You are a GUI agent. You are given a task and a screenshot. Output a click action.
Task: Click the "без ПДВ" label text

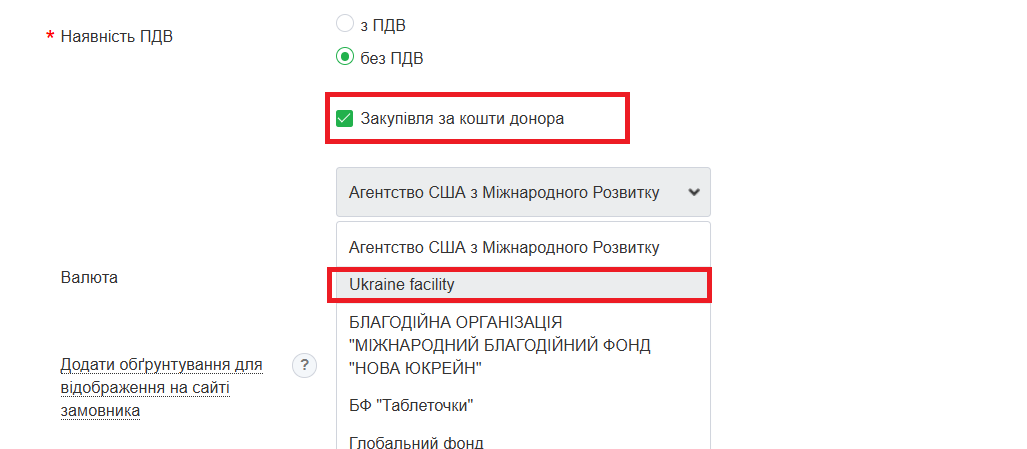391,58
